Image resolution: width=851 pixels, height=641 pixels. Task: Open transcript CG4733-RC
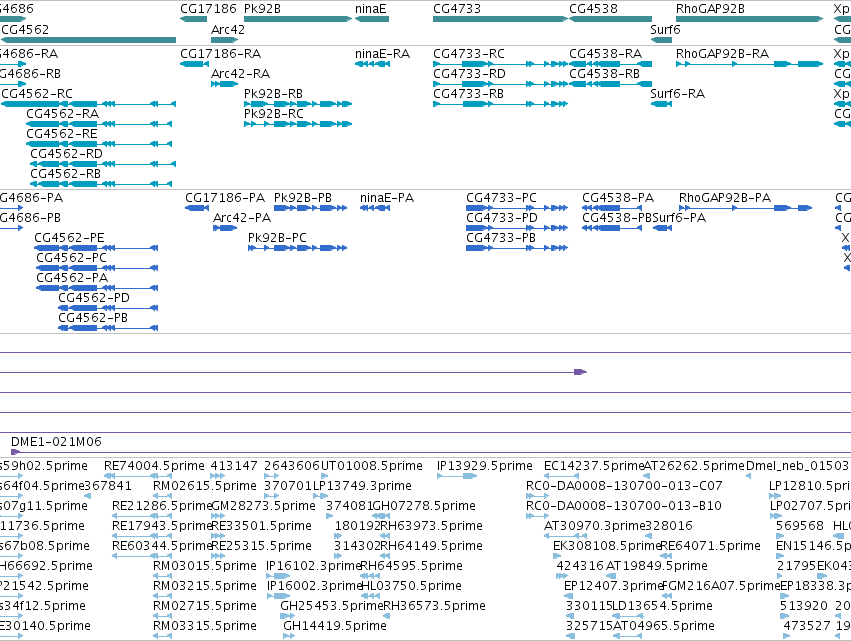469,54
